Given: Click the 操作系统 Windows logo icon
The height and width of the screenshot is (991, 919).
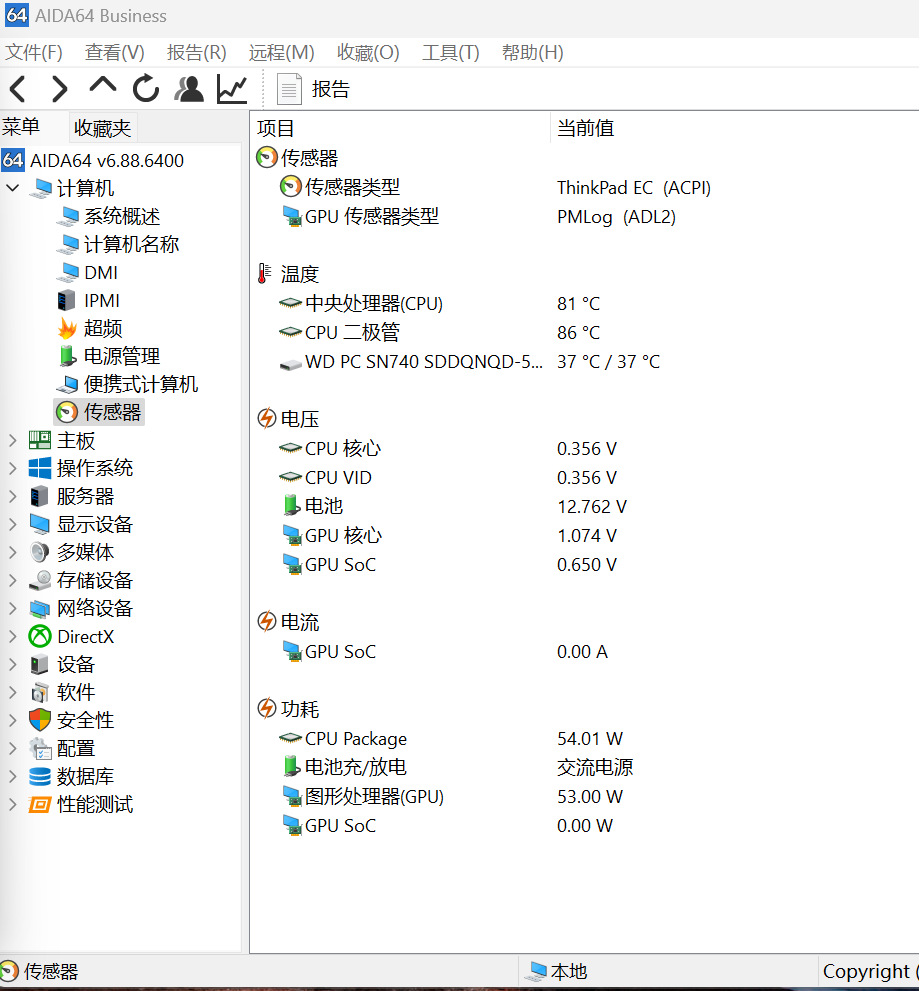Looking at the screenshot, I should coord(39,468).
